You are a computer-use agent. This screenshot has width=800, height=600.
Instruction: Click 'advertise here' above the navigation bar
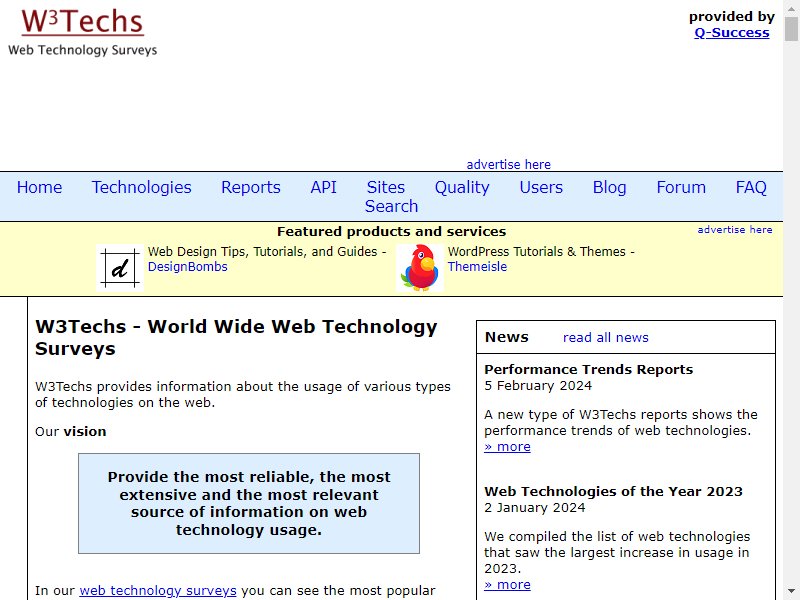[509, 164]
